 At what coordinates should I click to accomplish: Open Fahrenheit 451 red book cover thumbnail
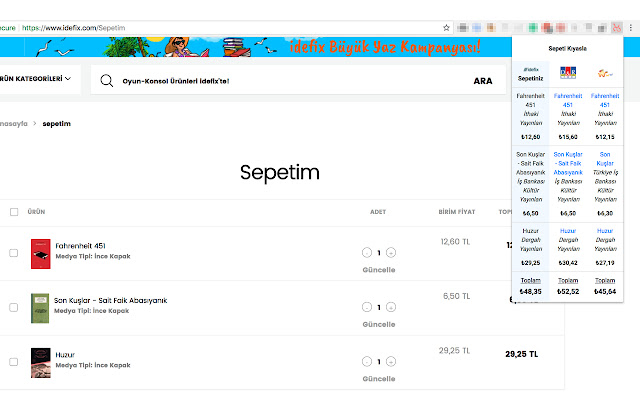click(x=40, y=254)
